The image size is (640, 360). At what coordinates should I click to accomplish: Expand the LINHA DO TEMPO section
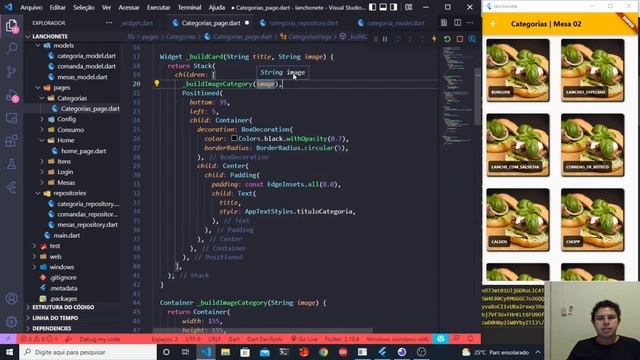pyautogui.click(x=55, y=318)
